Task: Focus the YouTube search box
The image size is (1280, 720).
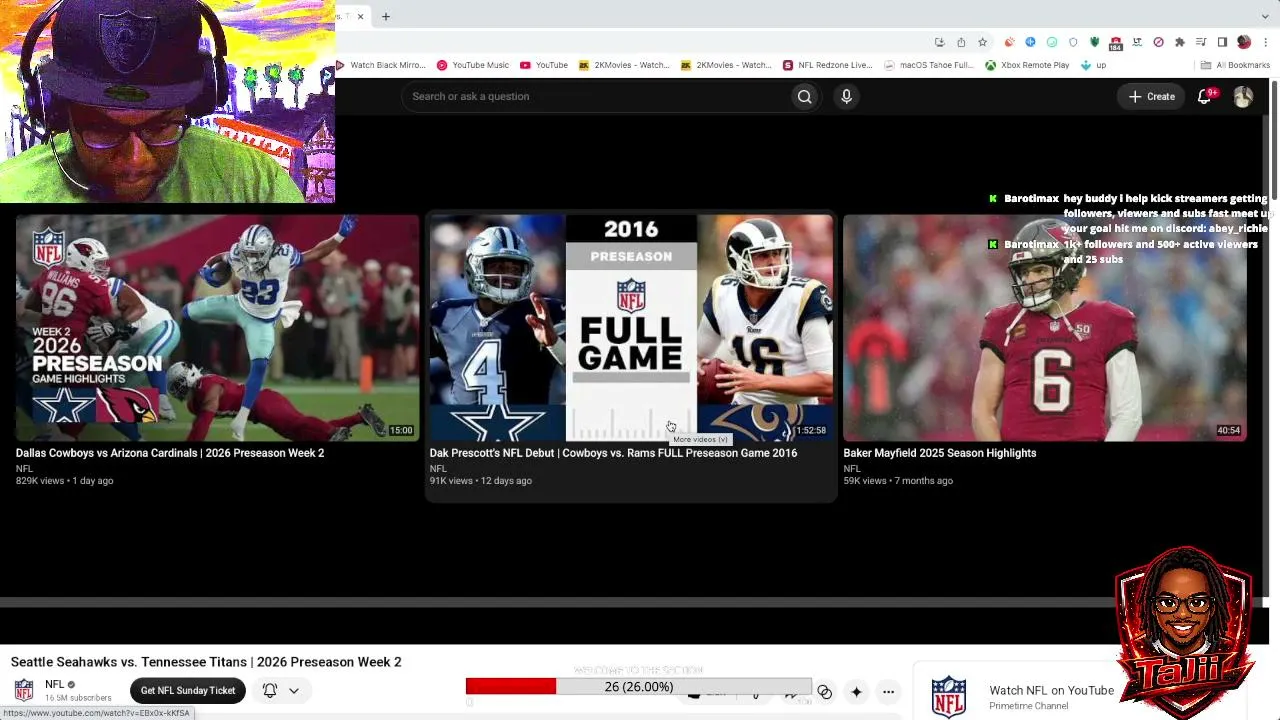Action: tap(595, 96)
